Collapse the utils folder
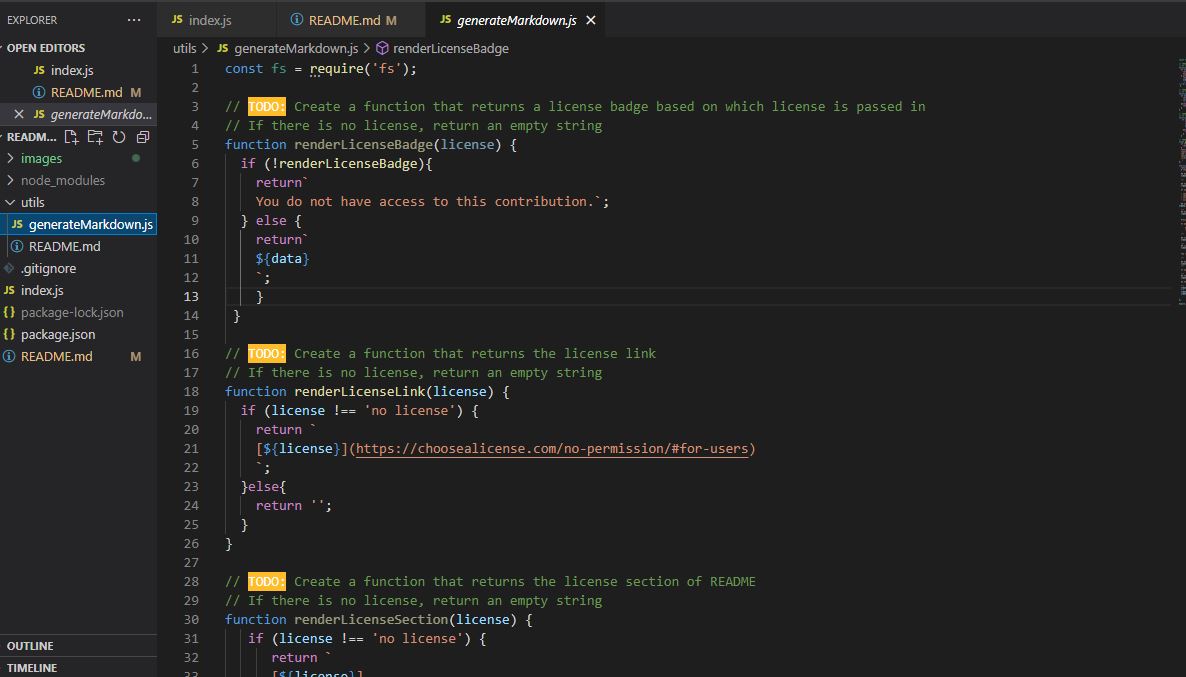Image resolution: width=1186 pixels, height=677 pixels. click(33, 202)
